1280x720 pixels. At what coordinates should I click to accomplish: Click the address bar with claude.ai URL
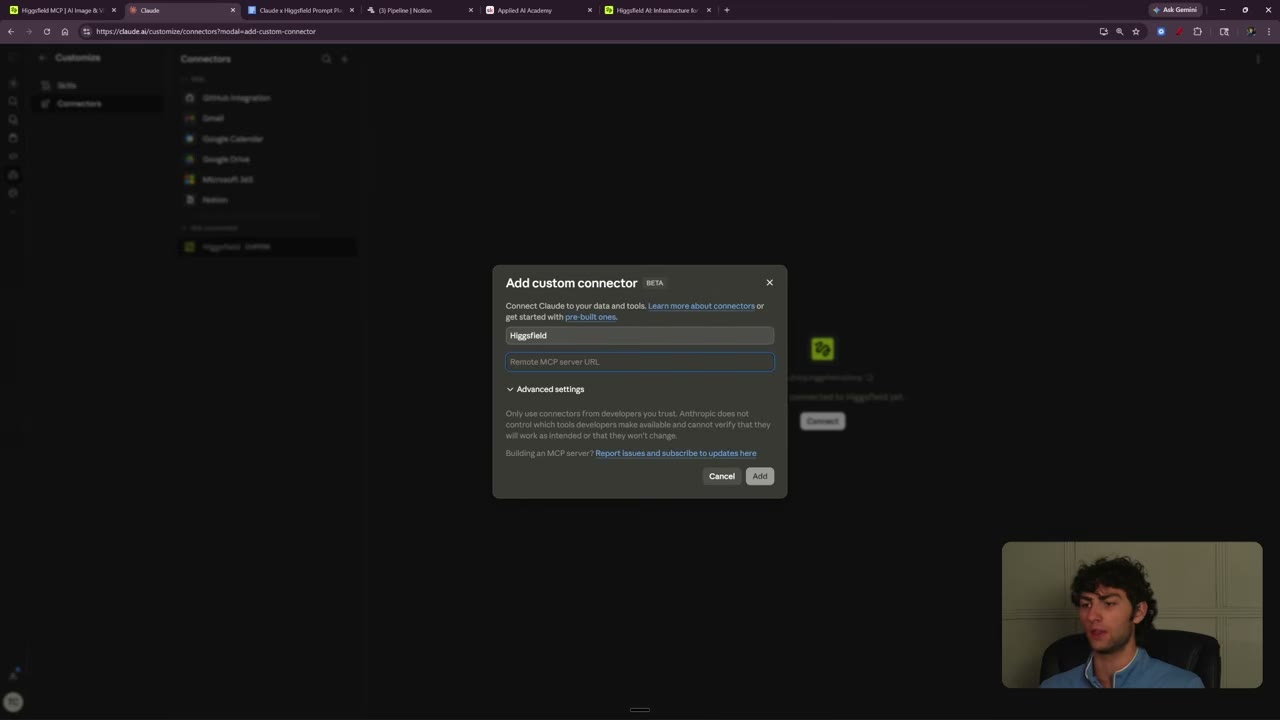pos(590,31)
